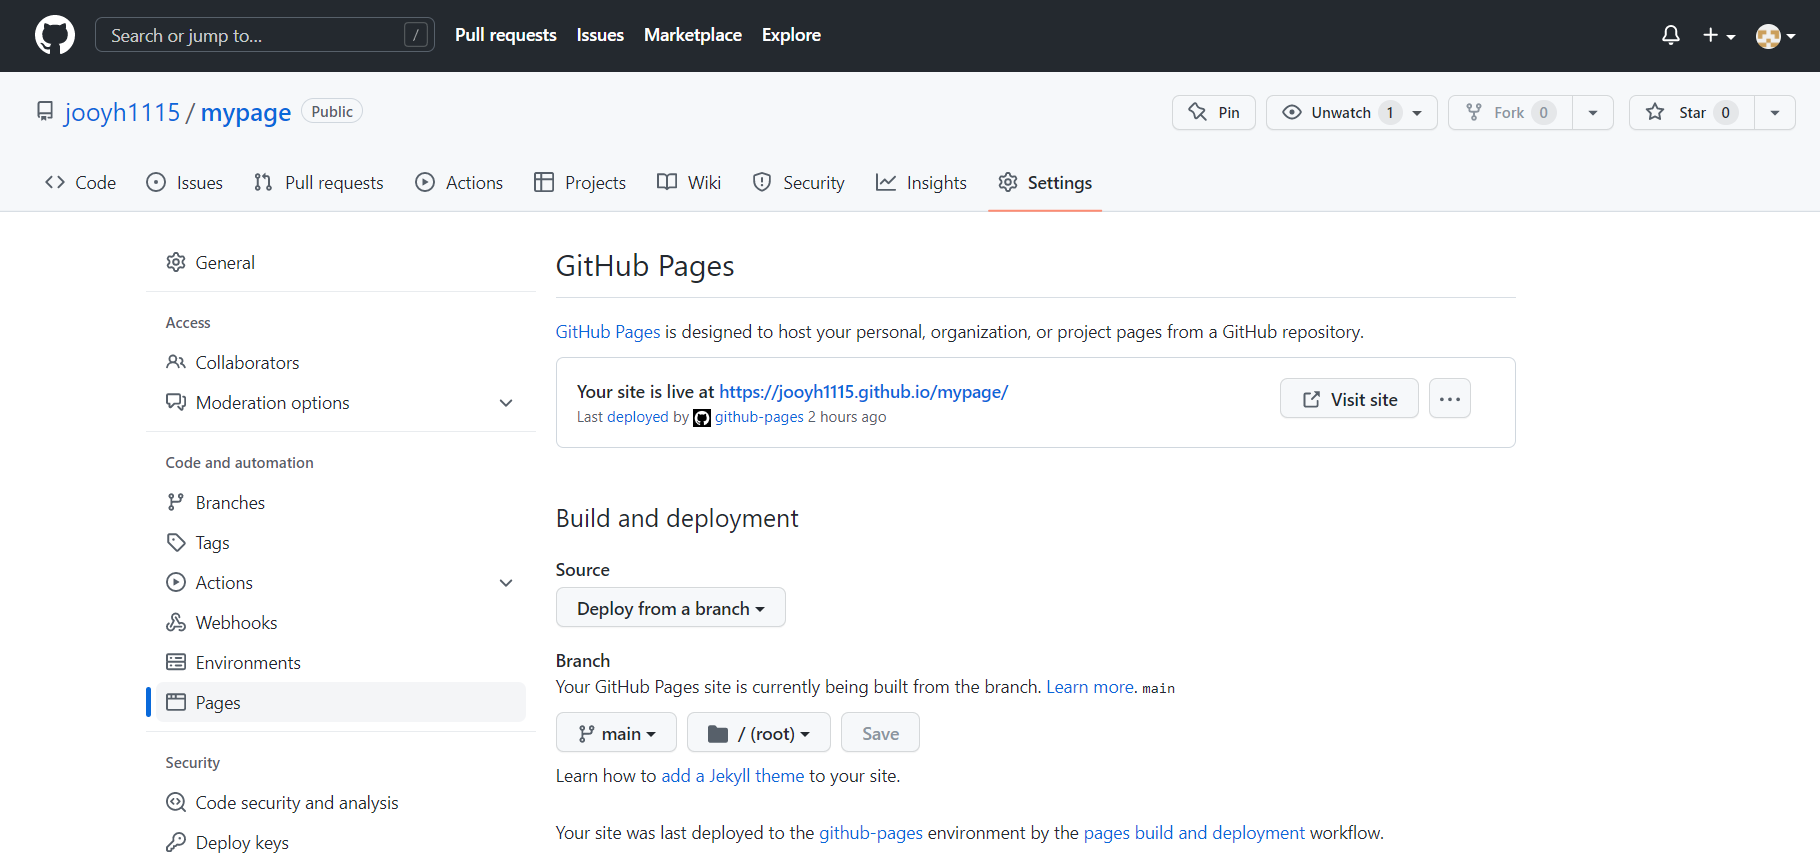Image resolution: width=1820 pixels, height=862 pixels.
Task: Open Pull requests in the top navigation
Action: (506, 35)
